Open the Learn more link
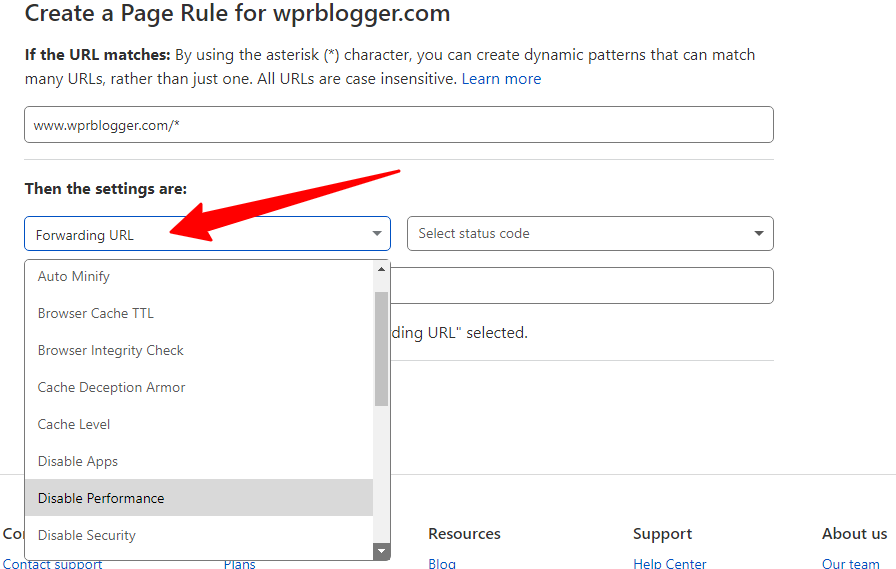896x569 pixels. 501,79
